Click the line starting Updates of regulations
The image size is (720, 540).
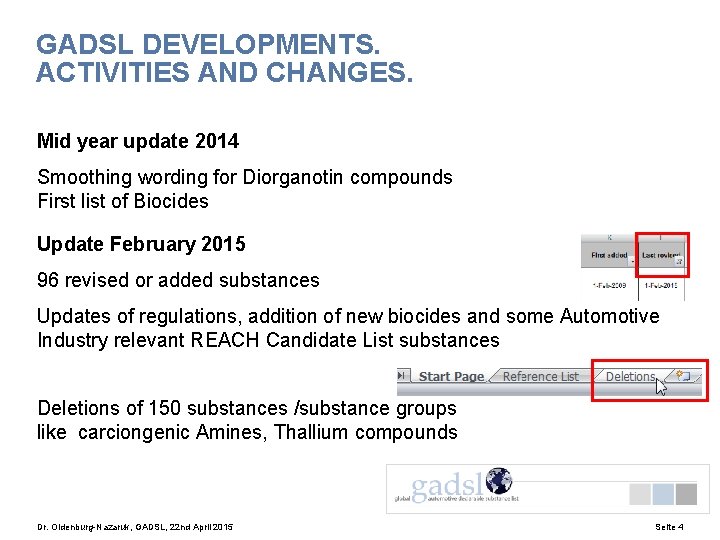tap(348, 316)
